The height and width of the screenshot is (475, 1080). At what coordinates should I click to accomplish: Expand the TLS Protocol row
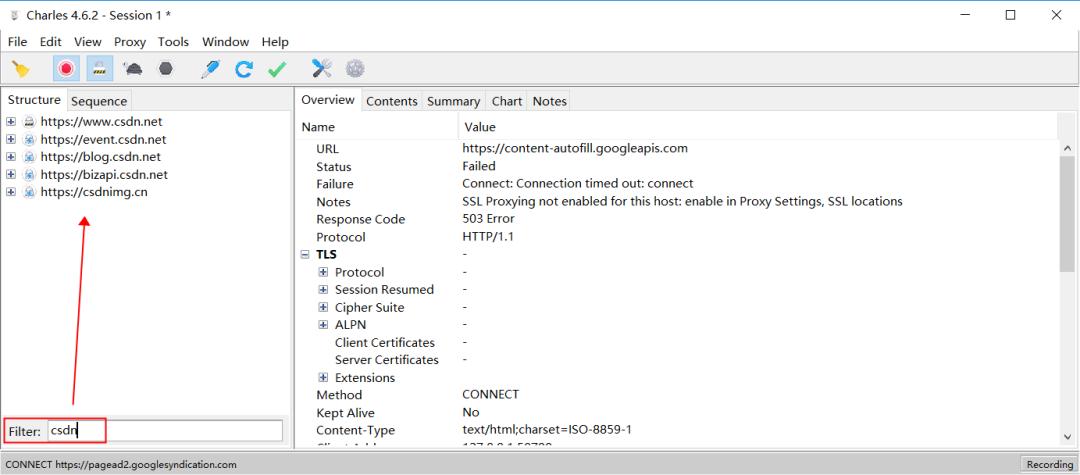pos(323,272)
